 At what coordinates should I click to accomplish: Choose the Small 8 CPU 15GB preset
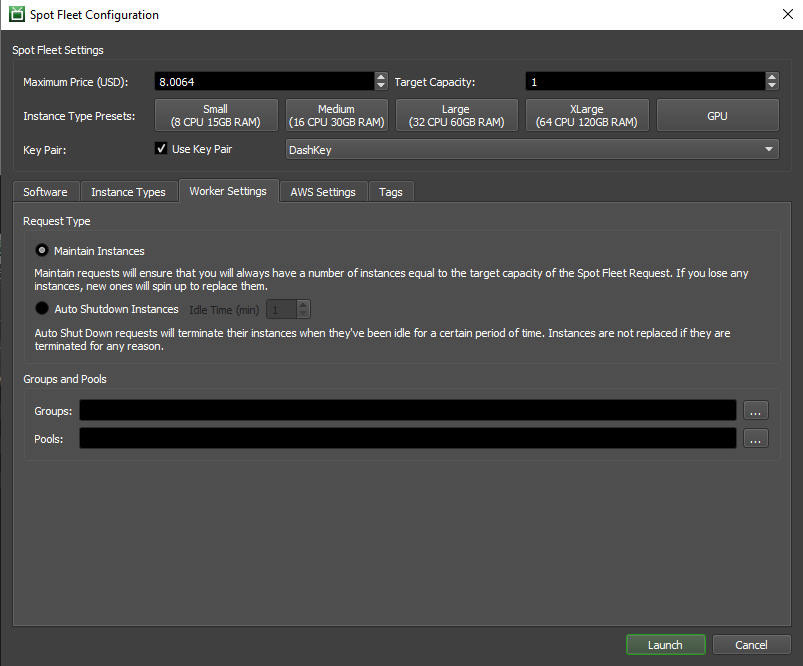pyautogui.click(x=216, y=115)
